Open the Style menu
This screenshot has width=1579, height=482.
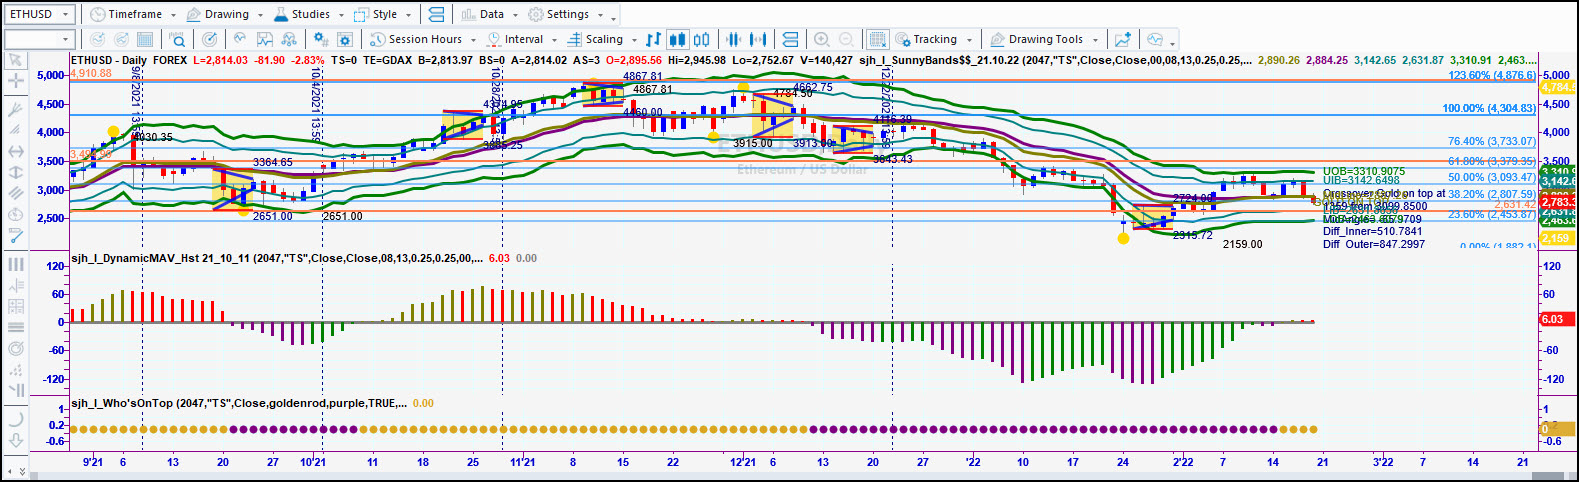point(383,14)
